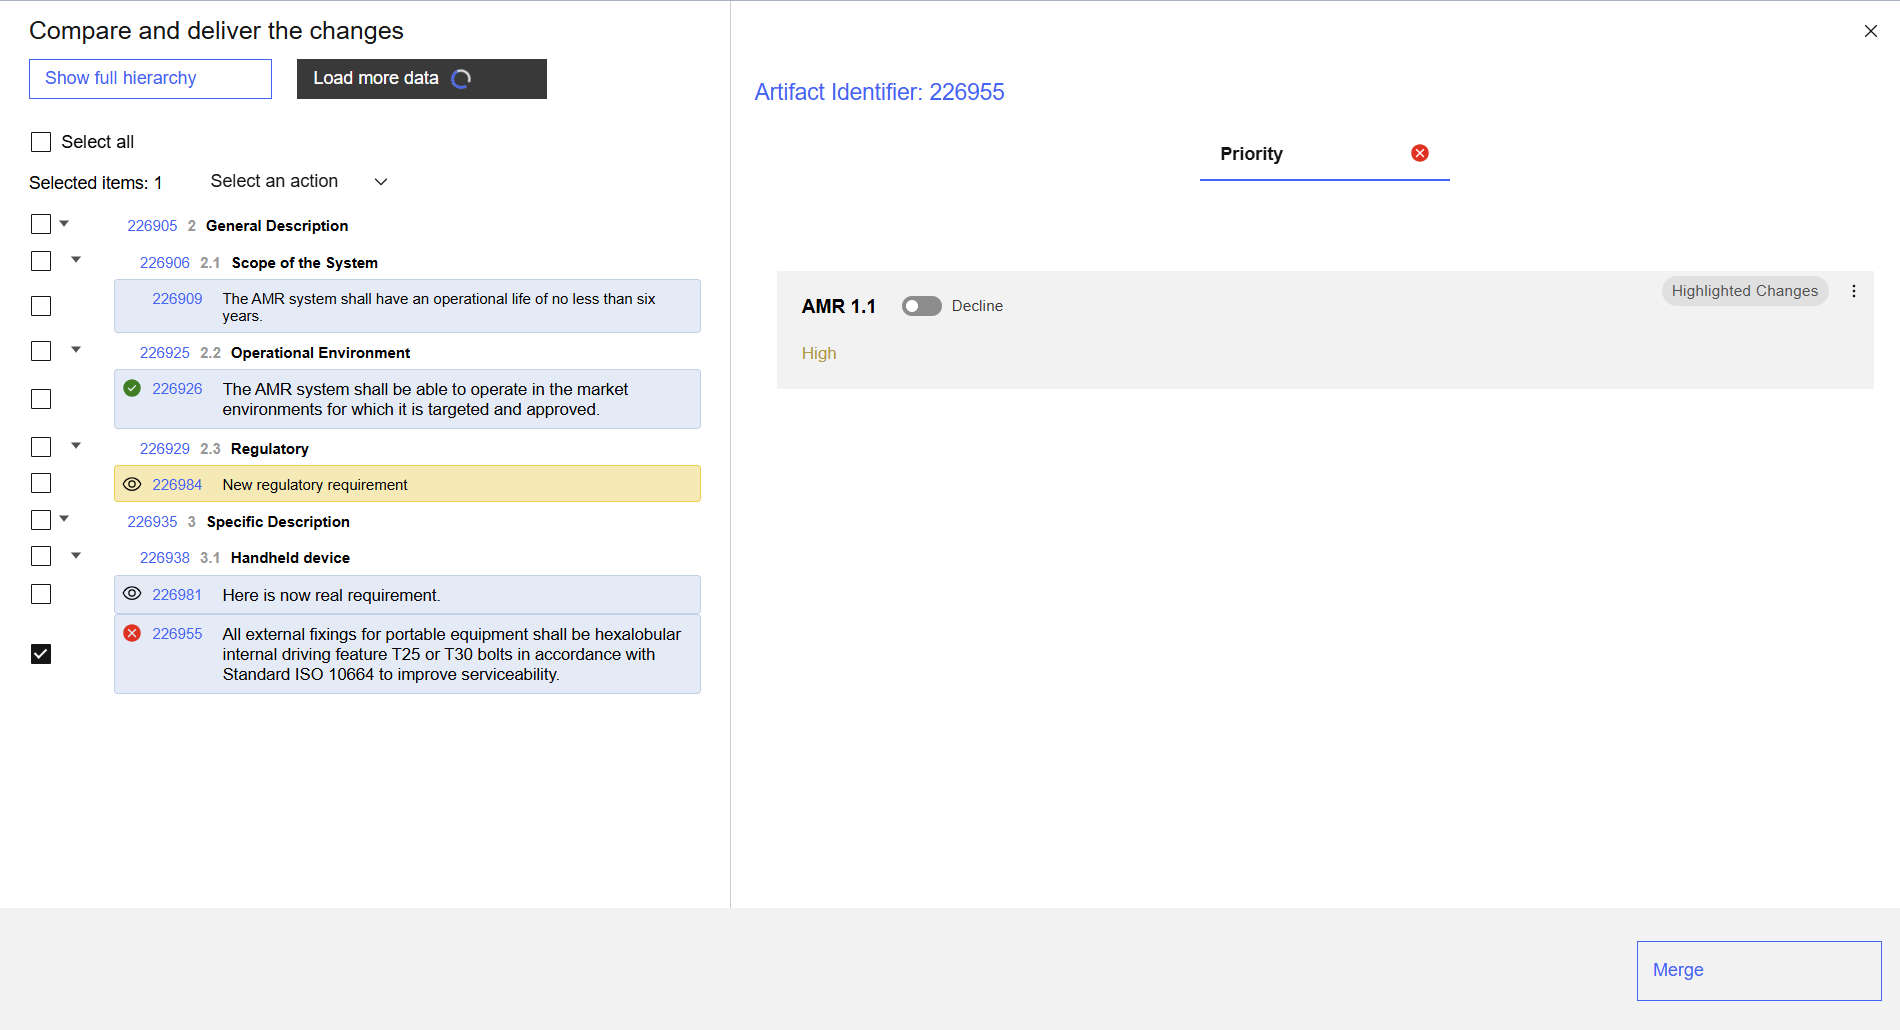
Task: Close the compare dialog with the X
Action: click(x=1870, y=31)
